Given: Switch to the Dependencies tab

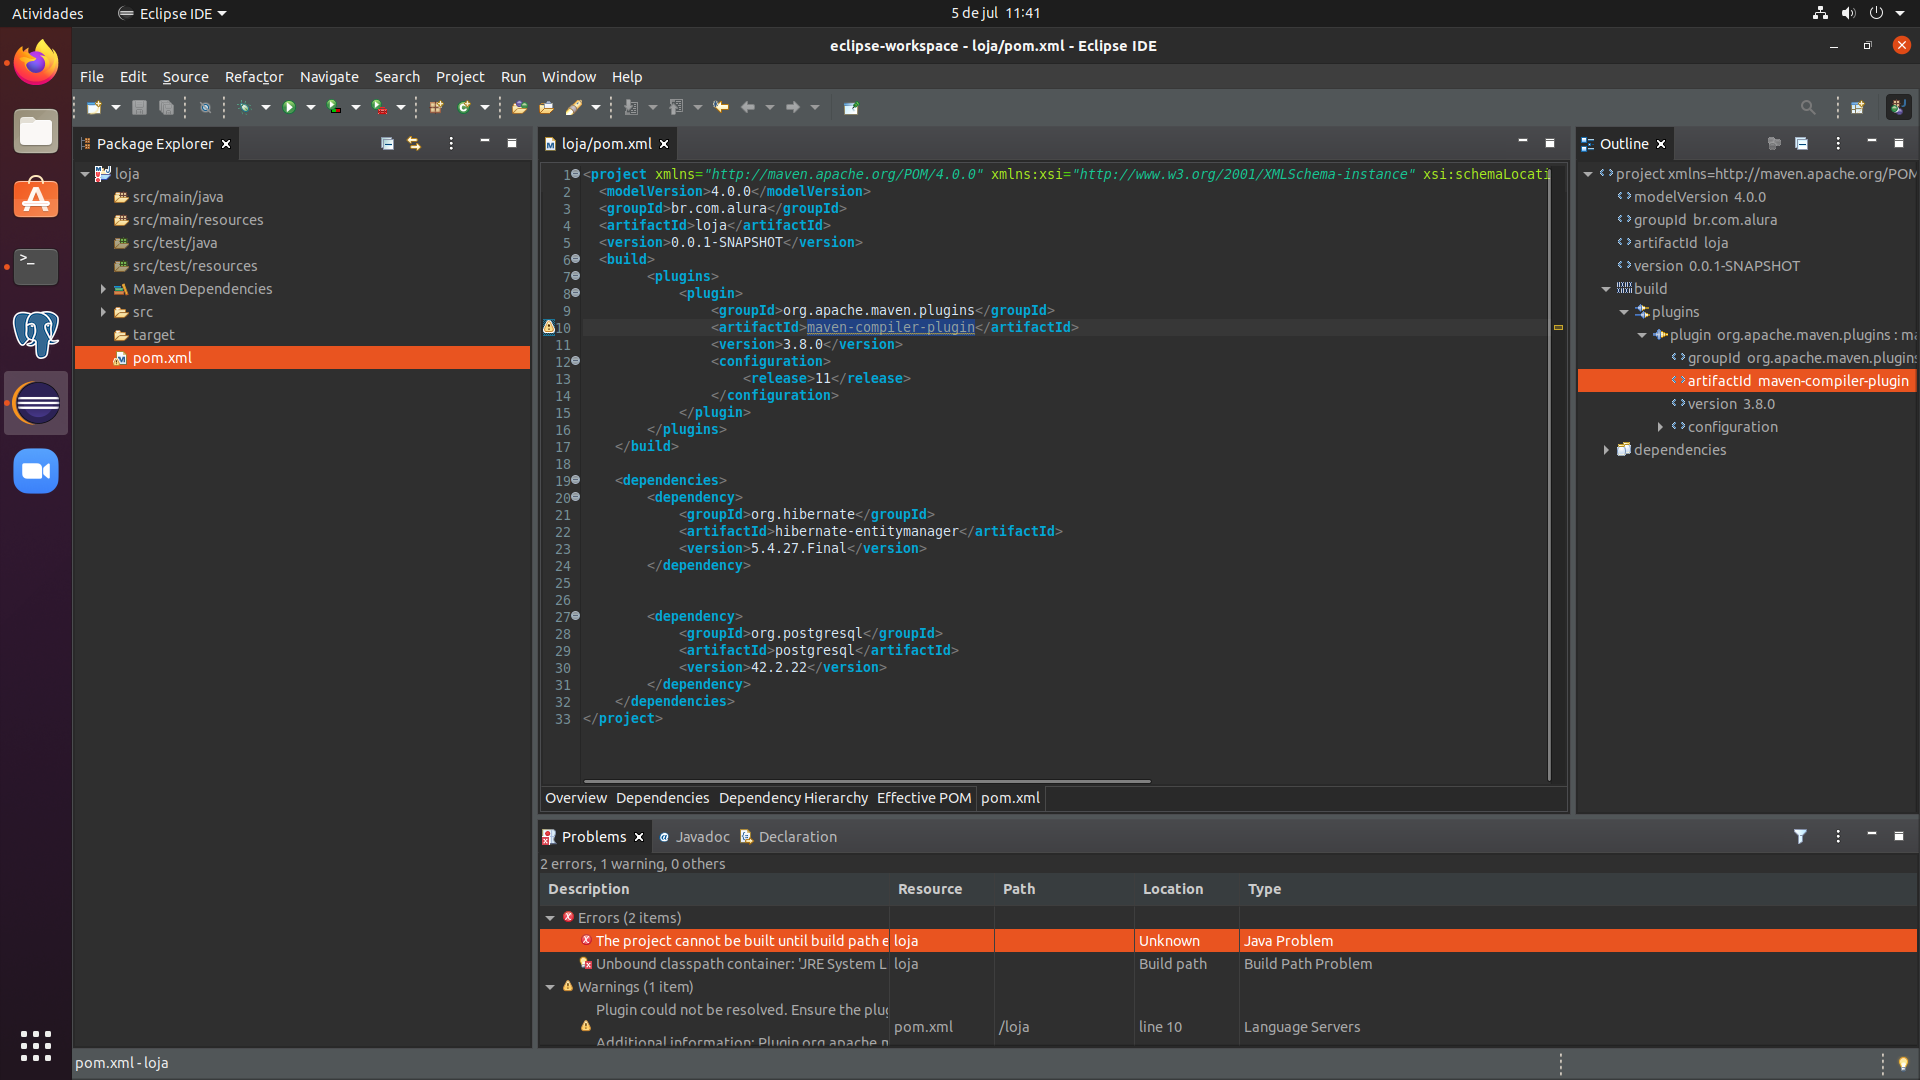Looking at the screenshot, I should (661, 796).
